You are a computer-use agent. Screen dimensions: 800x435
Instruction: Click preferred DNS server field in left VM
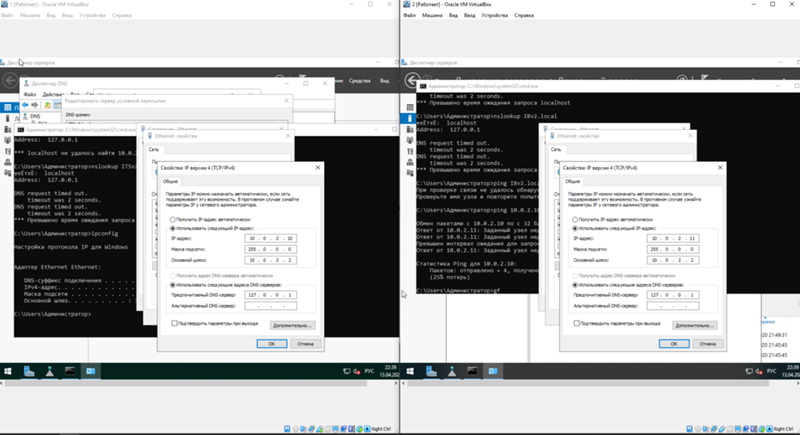270,295
